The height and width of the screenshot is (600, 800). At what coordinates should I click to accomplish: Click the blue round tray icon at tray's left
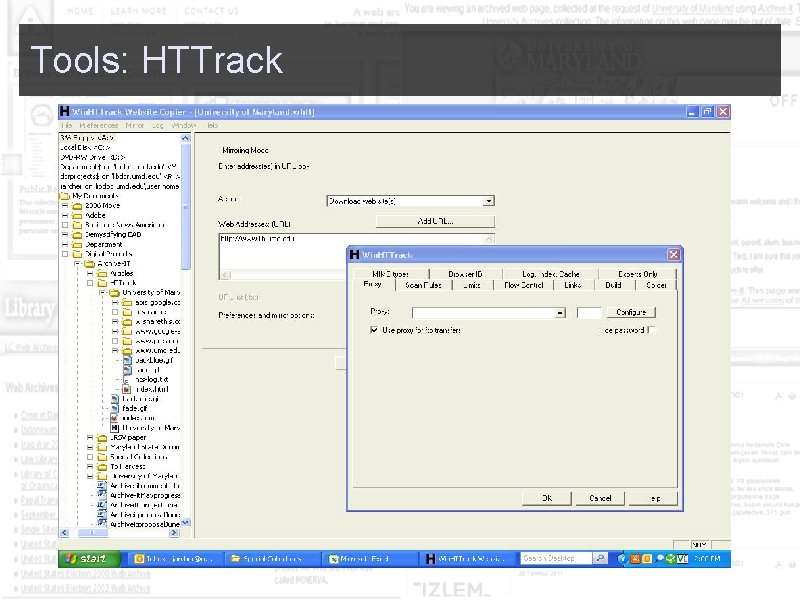coord(622,559)
